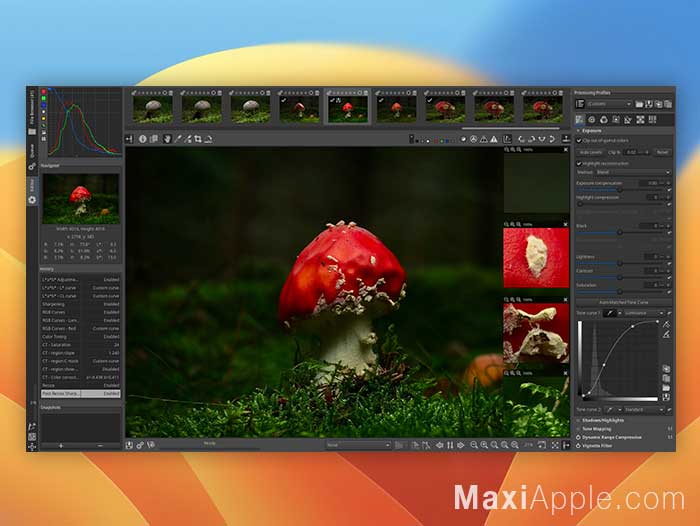Open the Metadata tab icon
700x526 pixels.
[652, 120]
